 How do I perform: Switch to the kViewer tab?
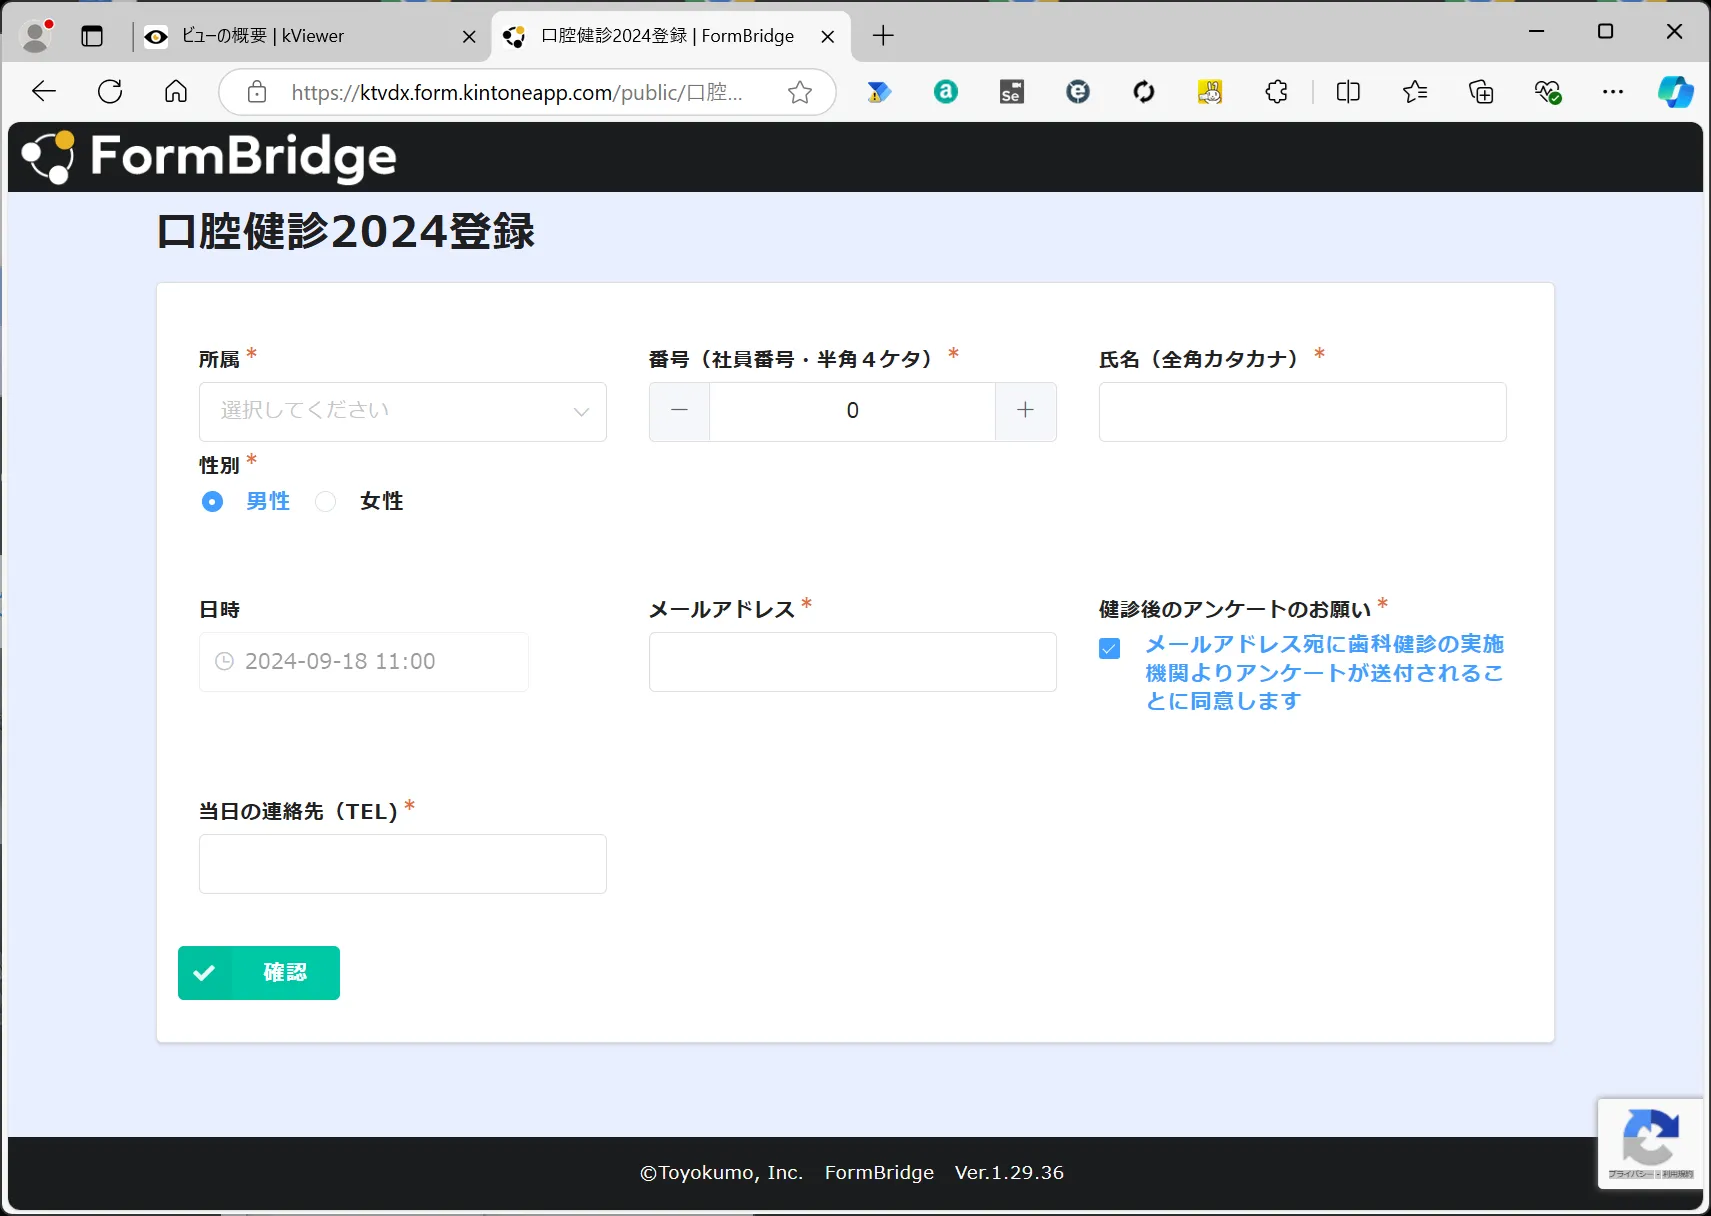(x=300, y=36)
